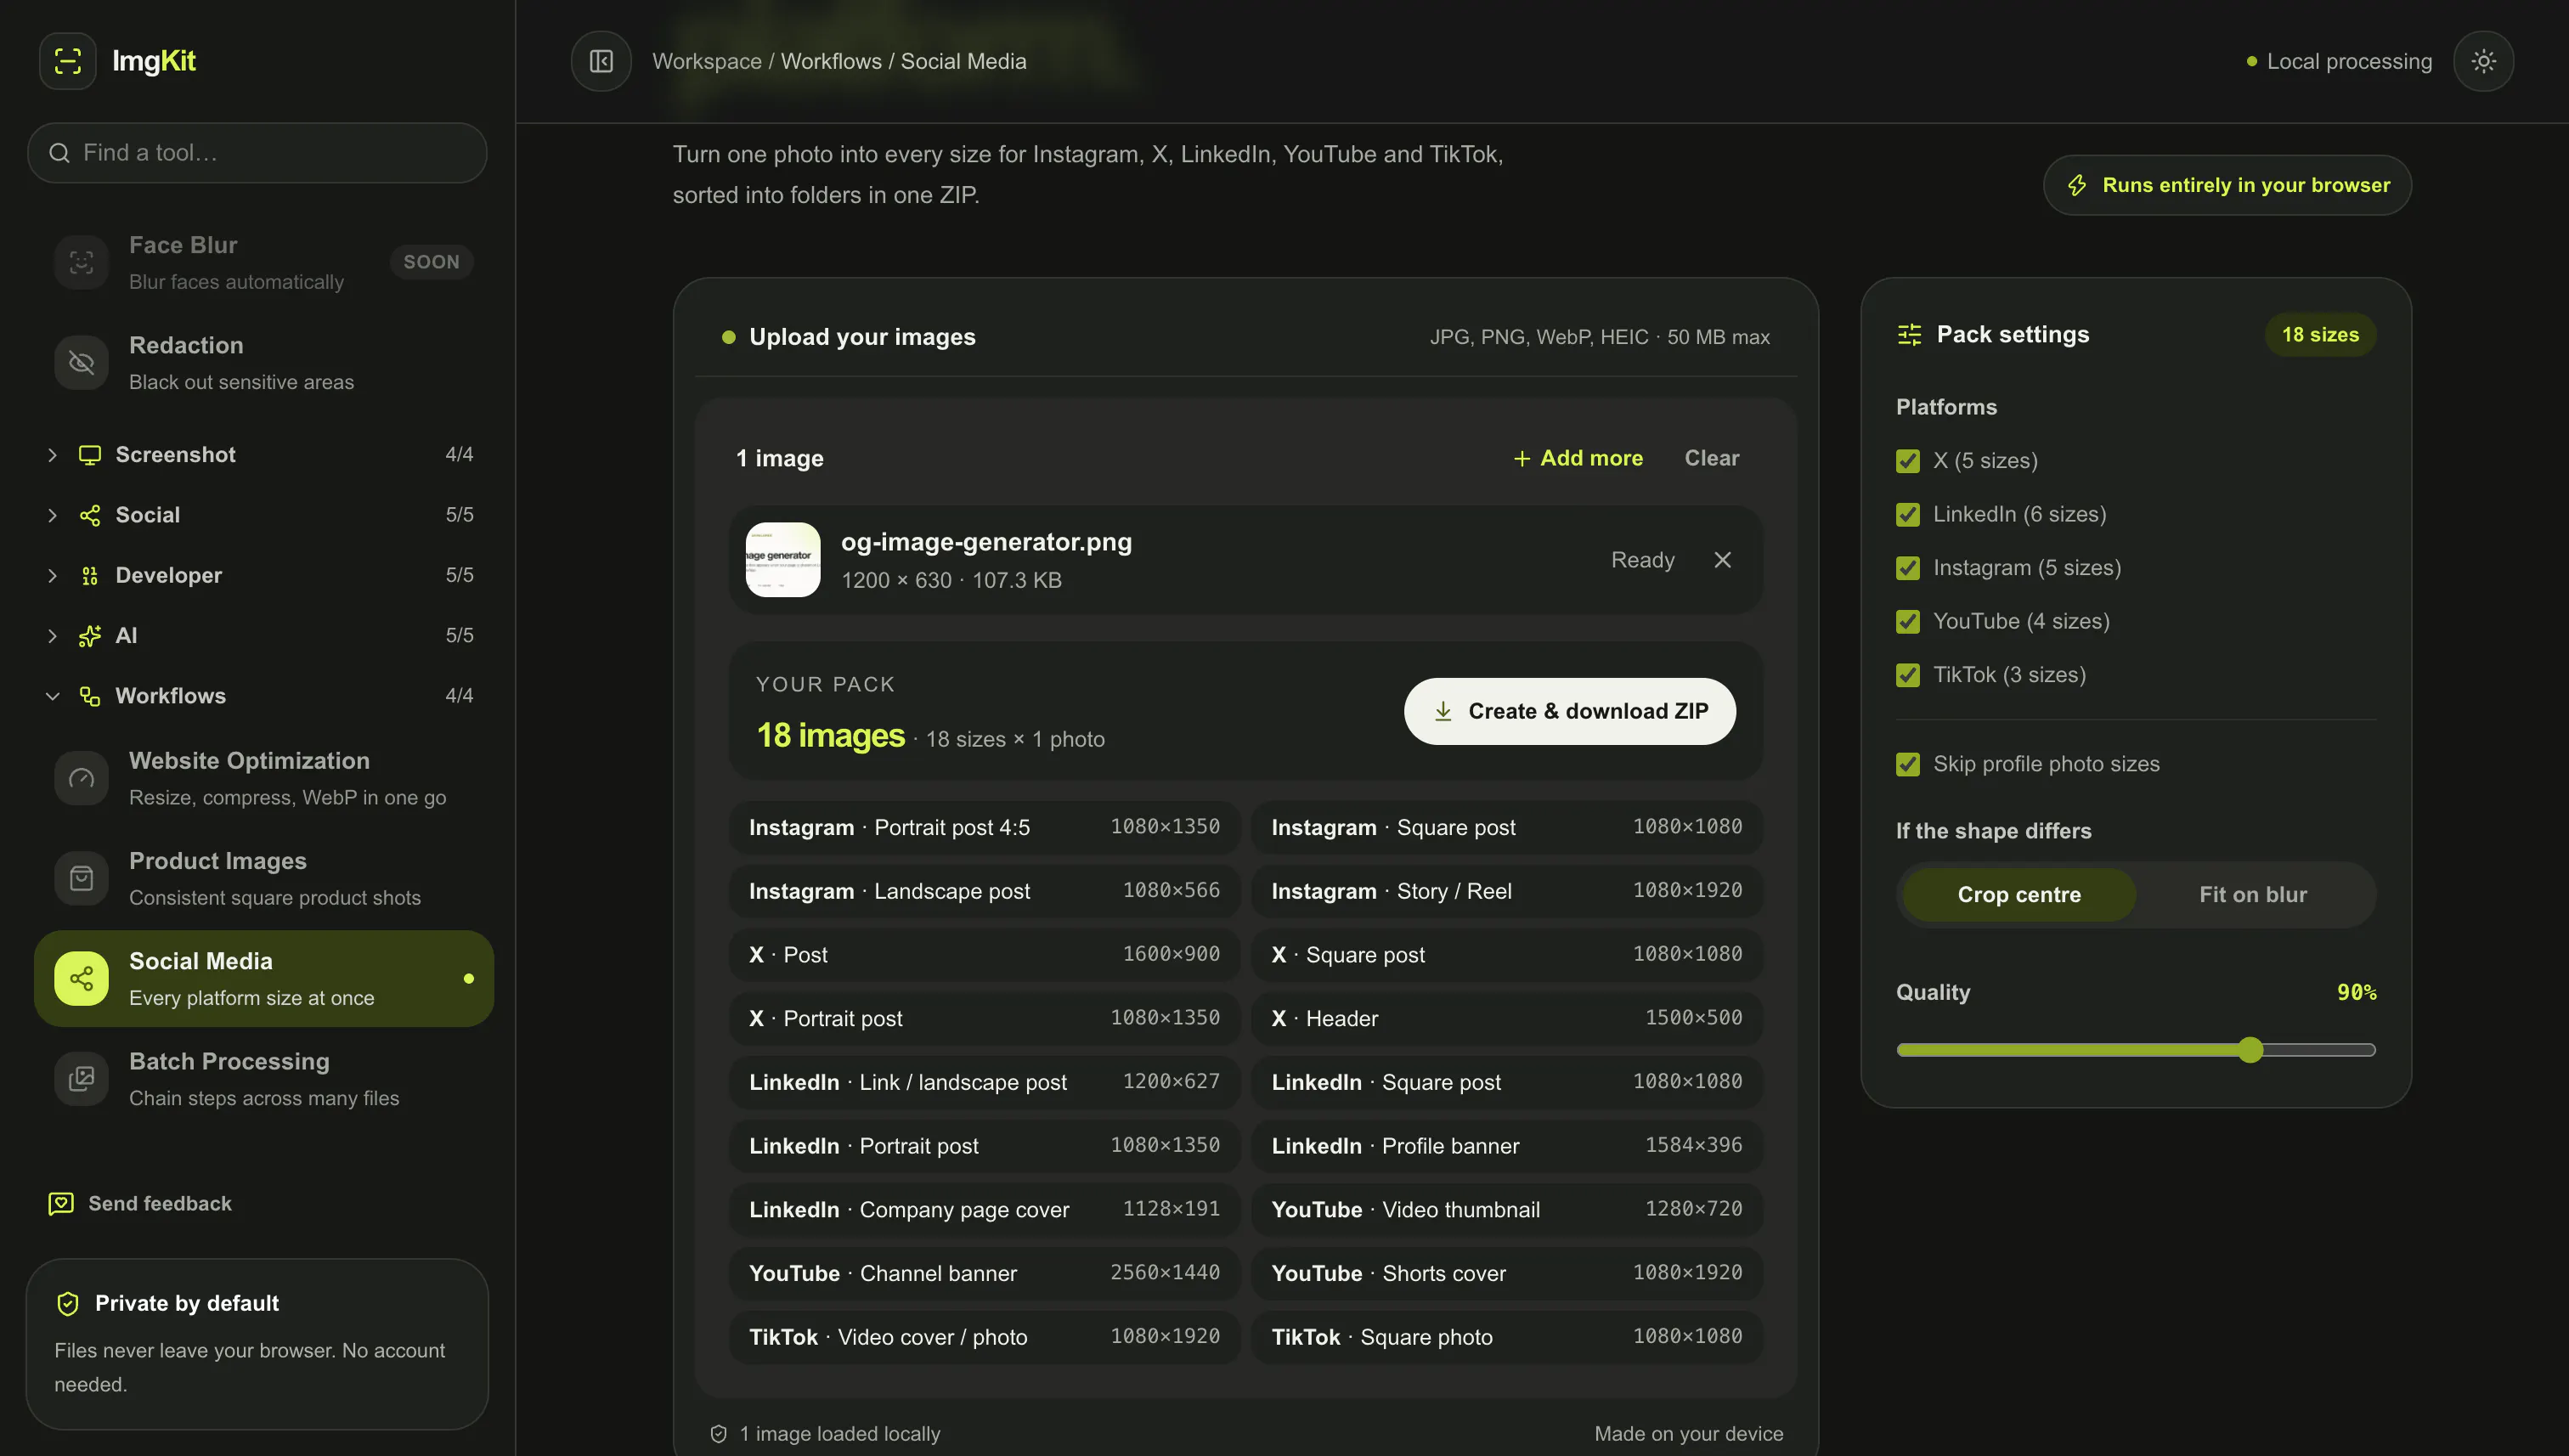Click the 18 sizes badge
This screenshot has height=1456, width=2569.
2319,334
